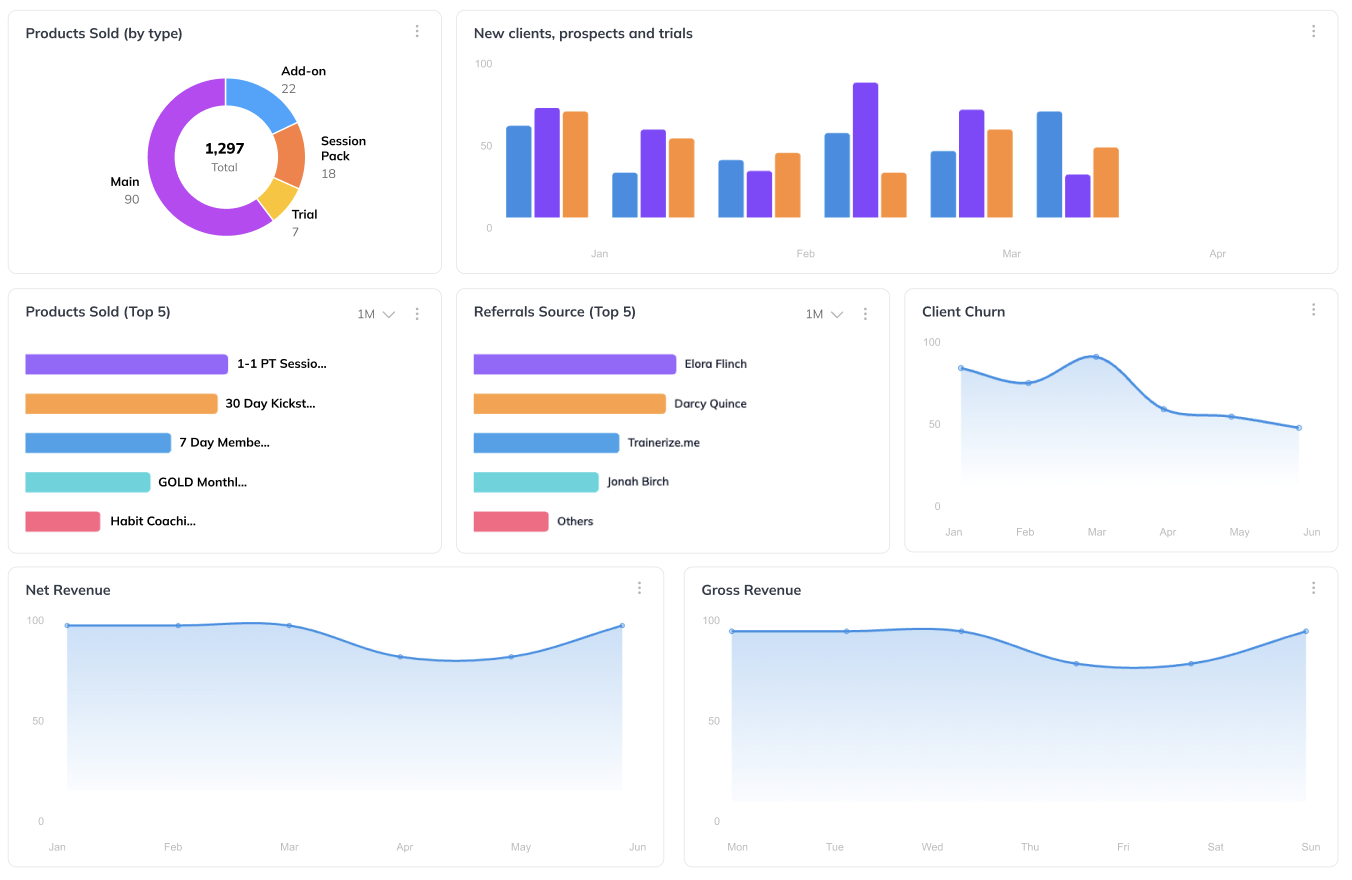Click the 'New clients, prospects and trials' title
1352x880 pixels.
[x=583, y=34]
